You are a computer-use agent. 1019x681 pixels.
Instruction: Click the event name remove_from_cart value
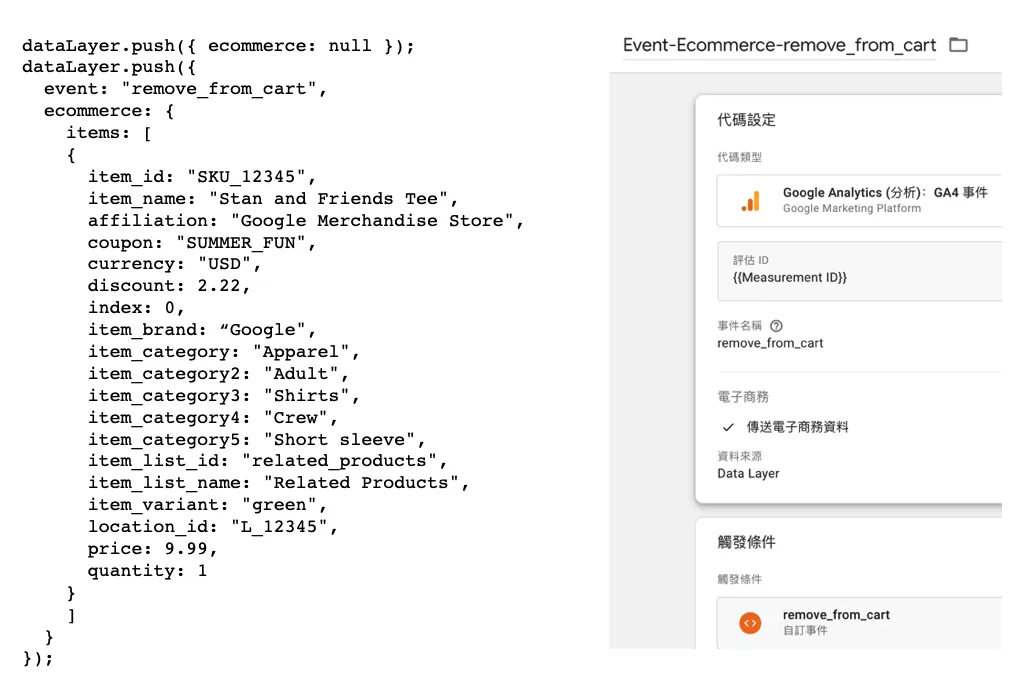(x=770, y=343)
